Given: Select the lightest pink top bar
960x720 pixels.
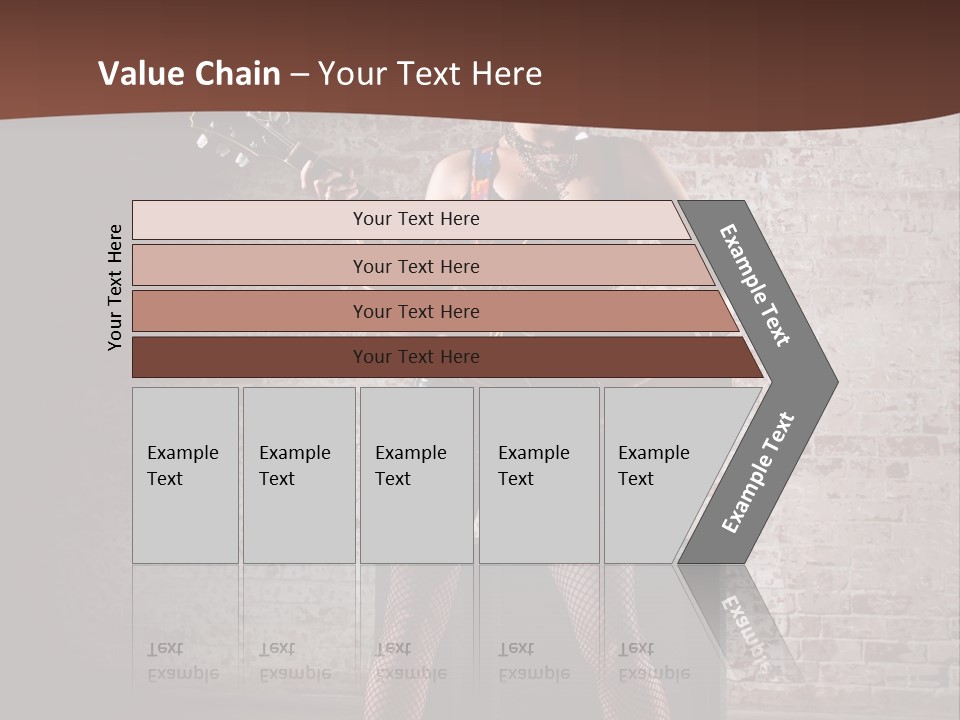Looking at the screenshot, I should pyautogui.click(x=415, y=219).
